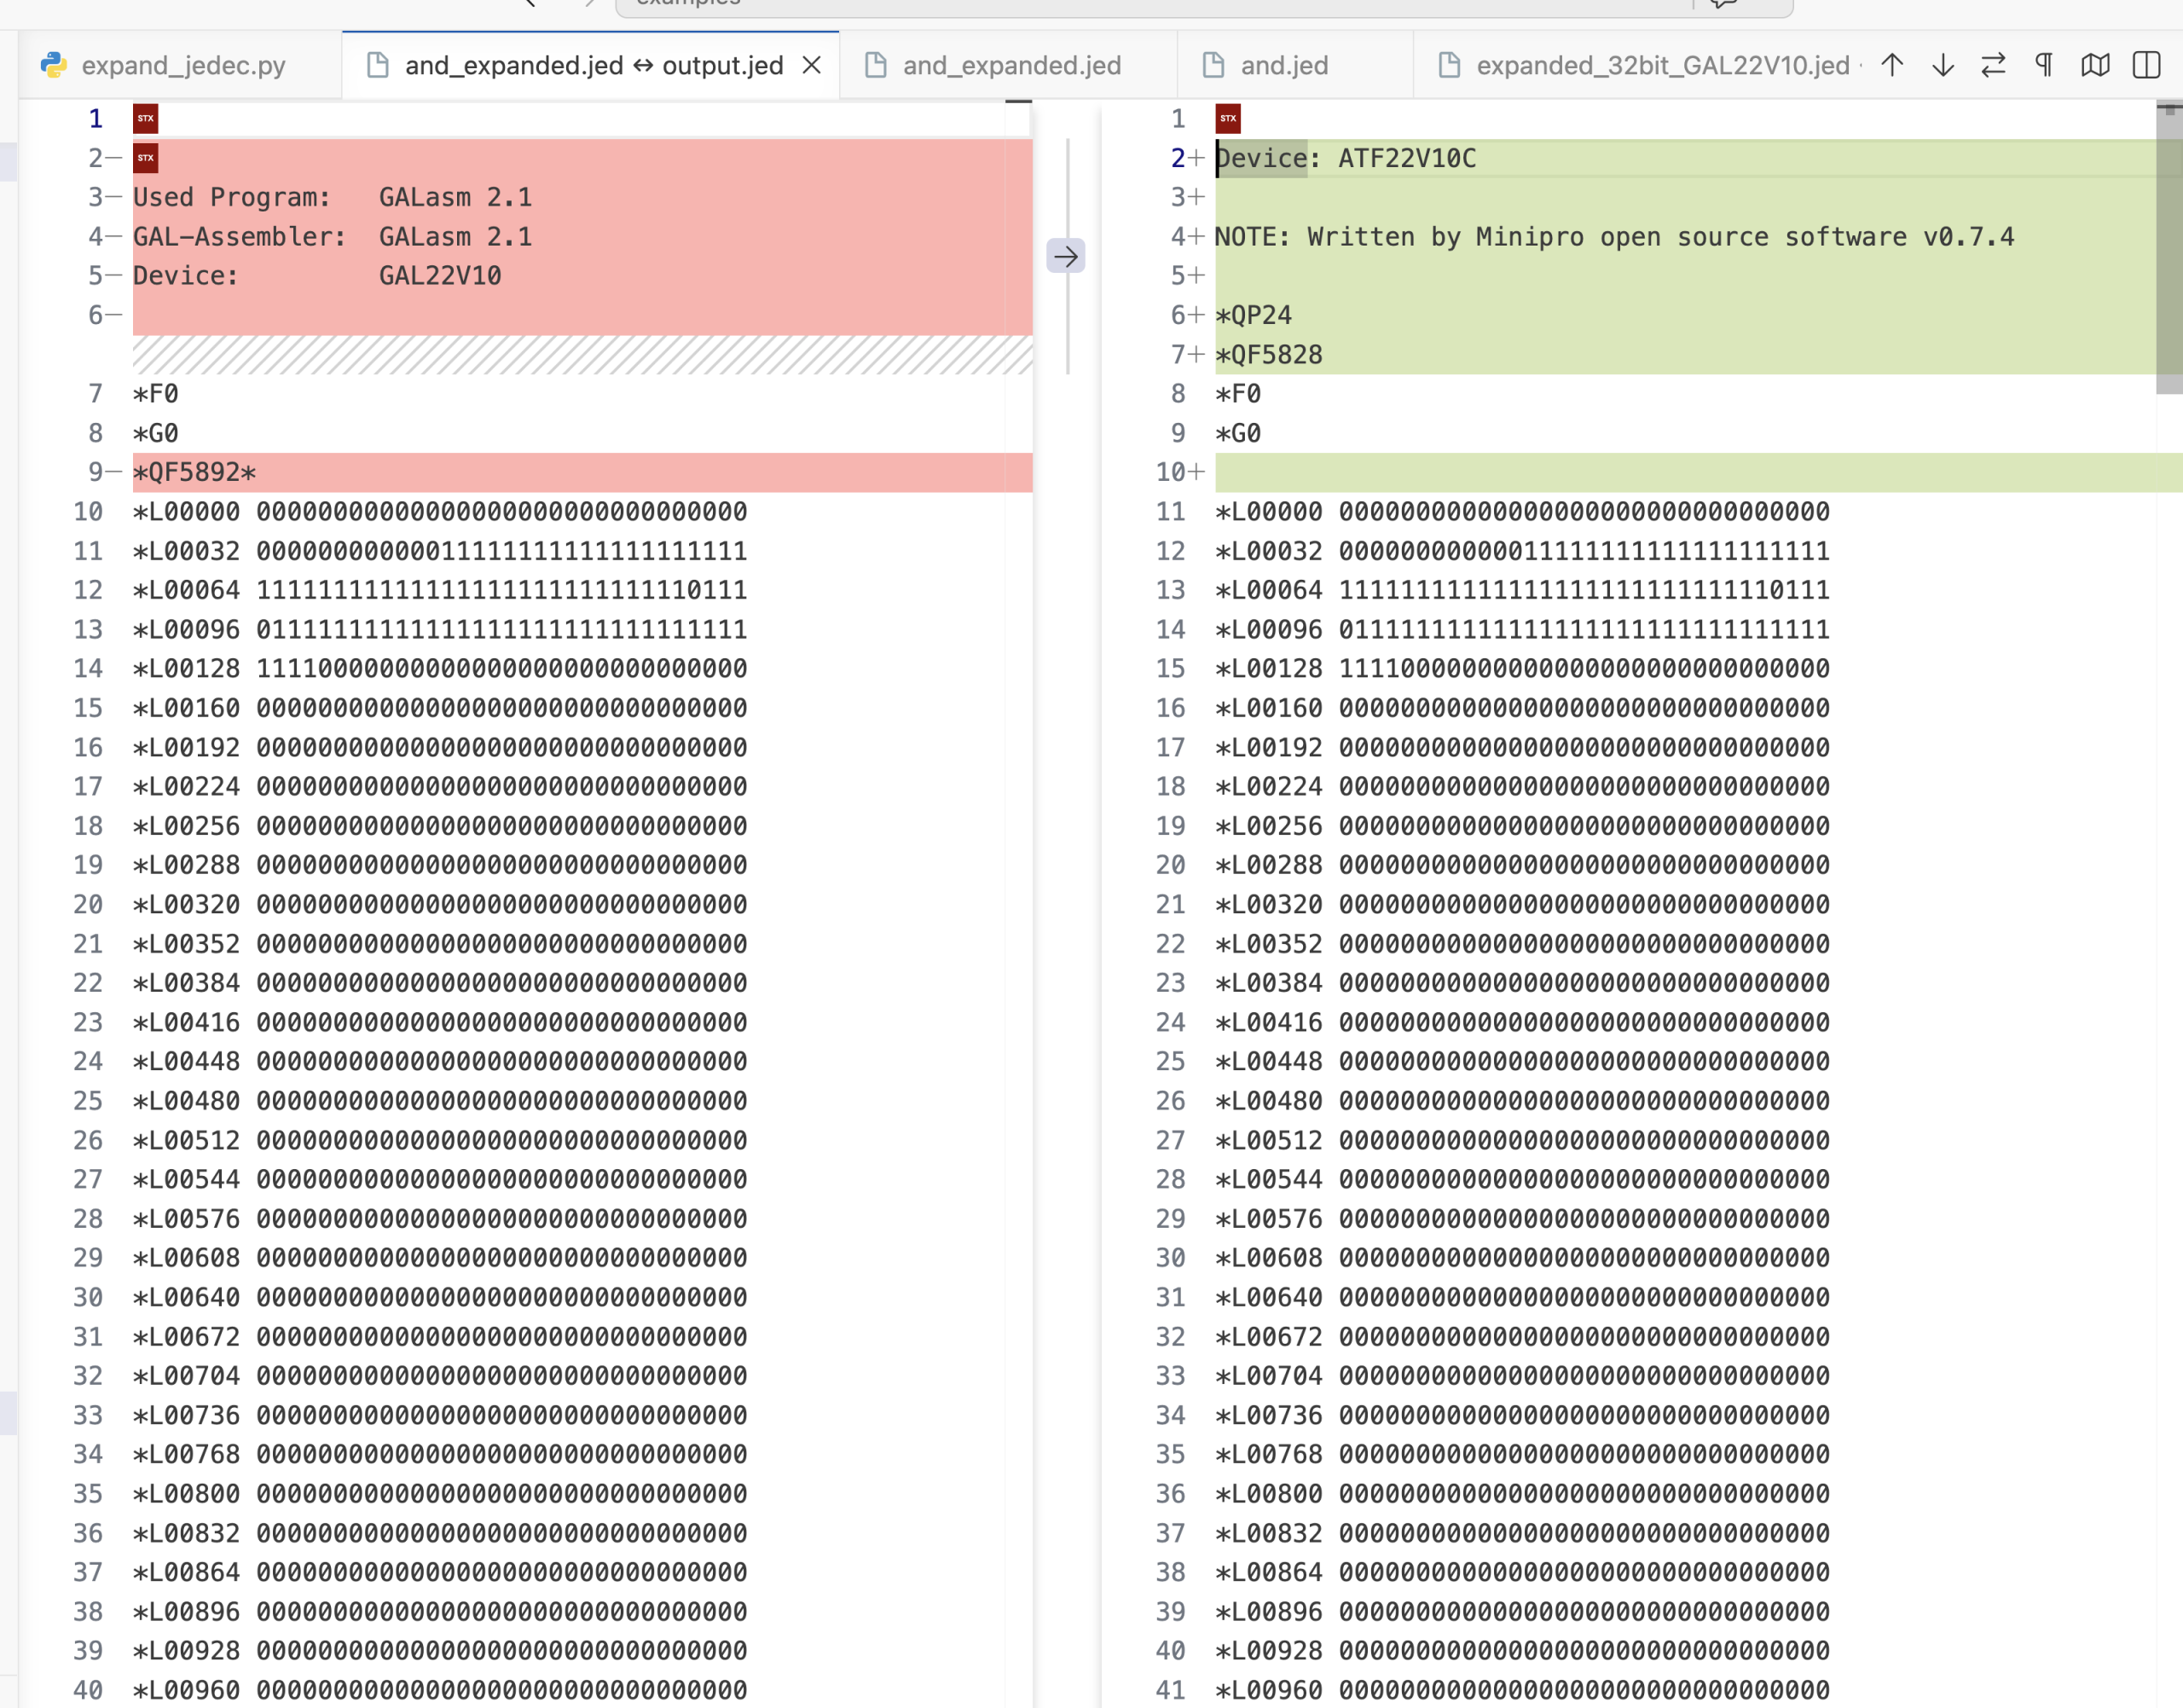Click STX marker on left line 1
Image resolution: width=2183 pixels, height=1708 pixels.
tap(146, 119)
